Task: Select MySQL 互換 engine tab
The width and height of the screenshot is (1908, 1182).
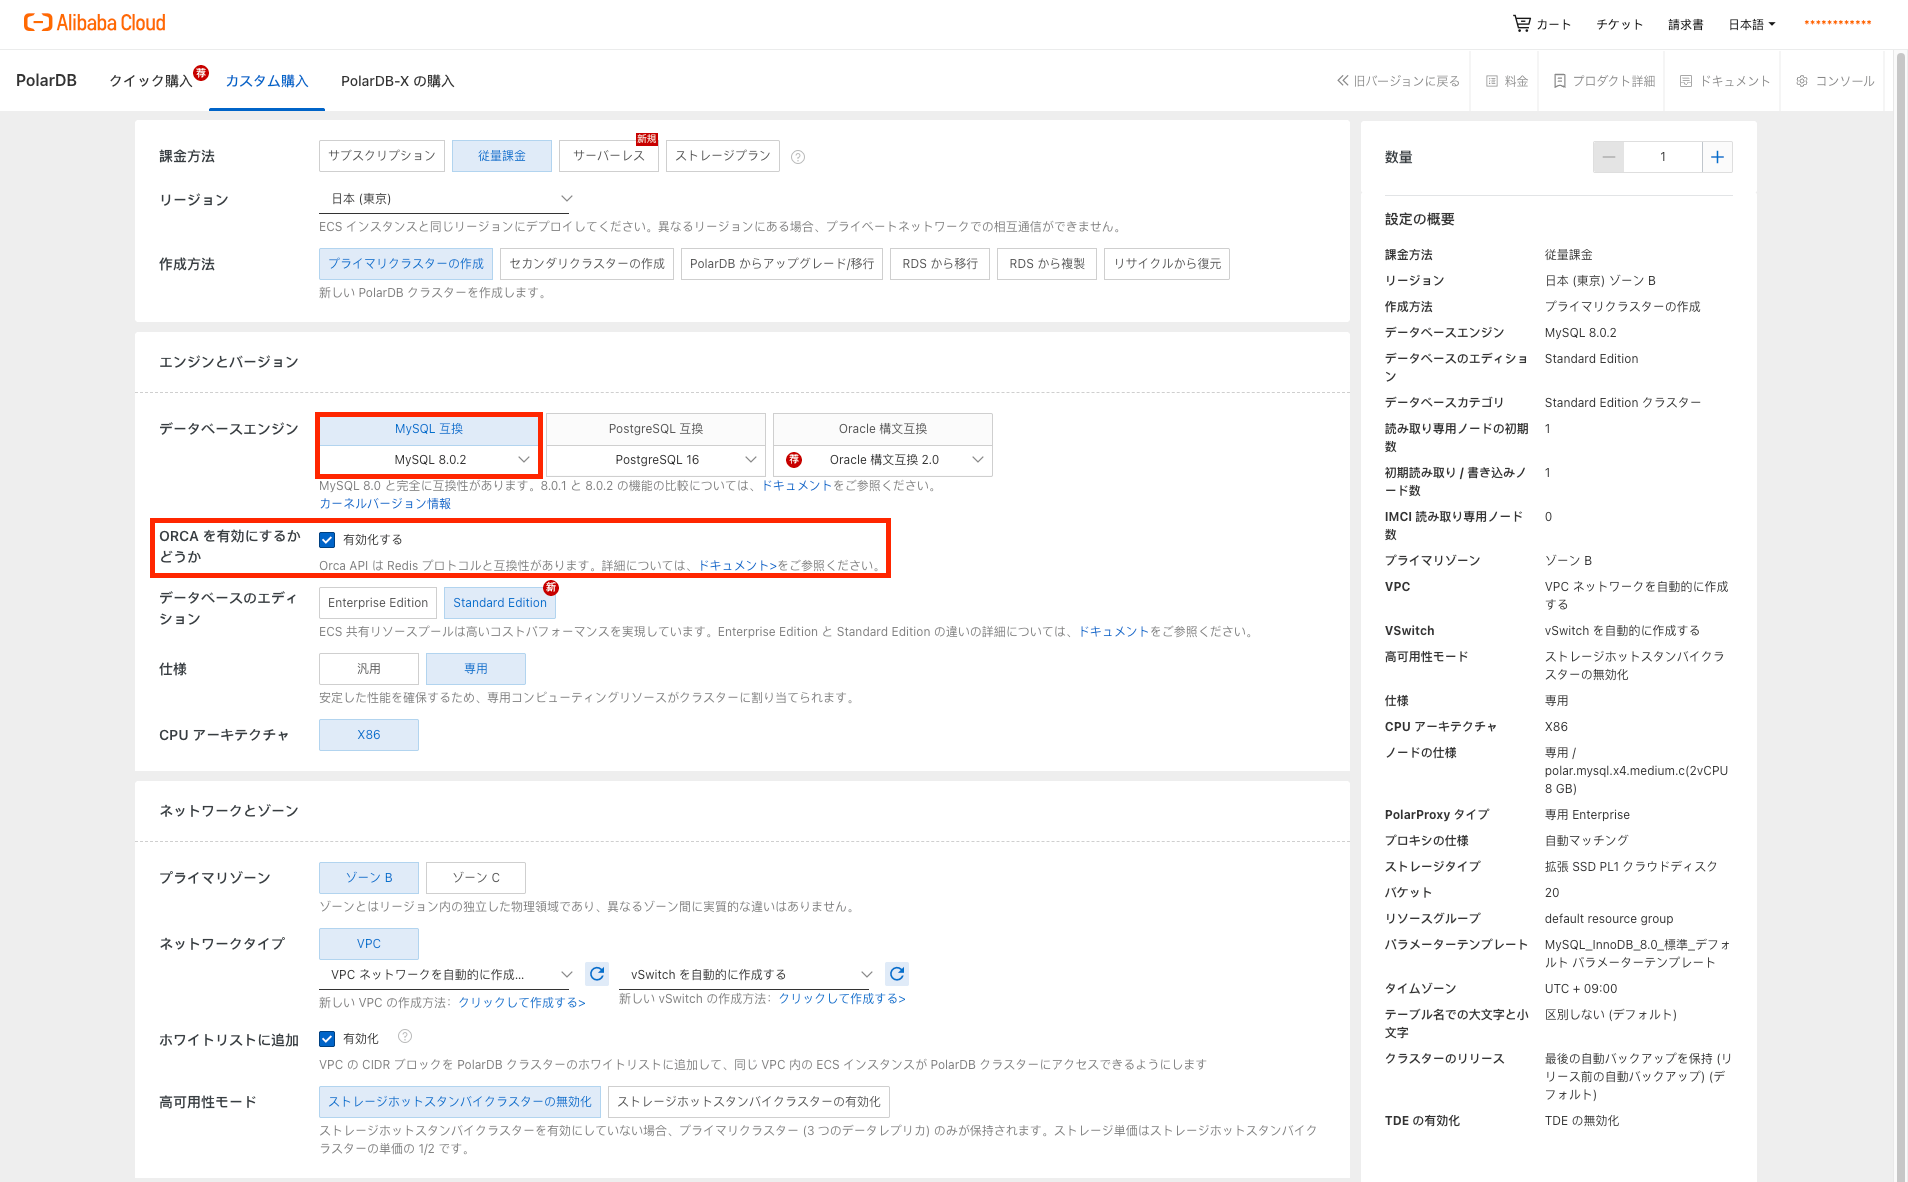Action: pyautogui.click(x=429, y=429)
